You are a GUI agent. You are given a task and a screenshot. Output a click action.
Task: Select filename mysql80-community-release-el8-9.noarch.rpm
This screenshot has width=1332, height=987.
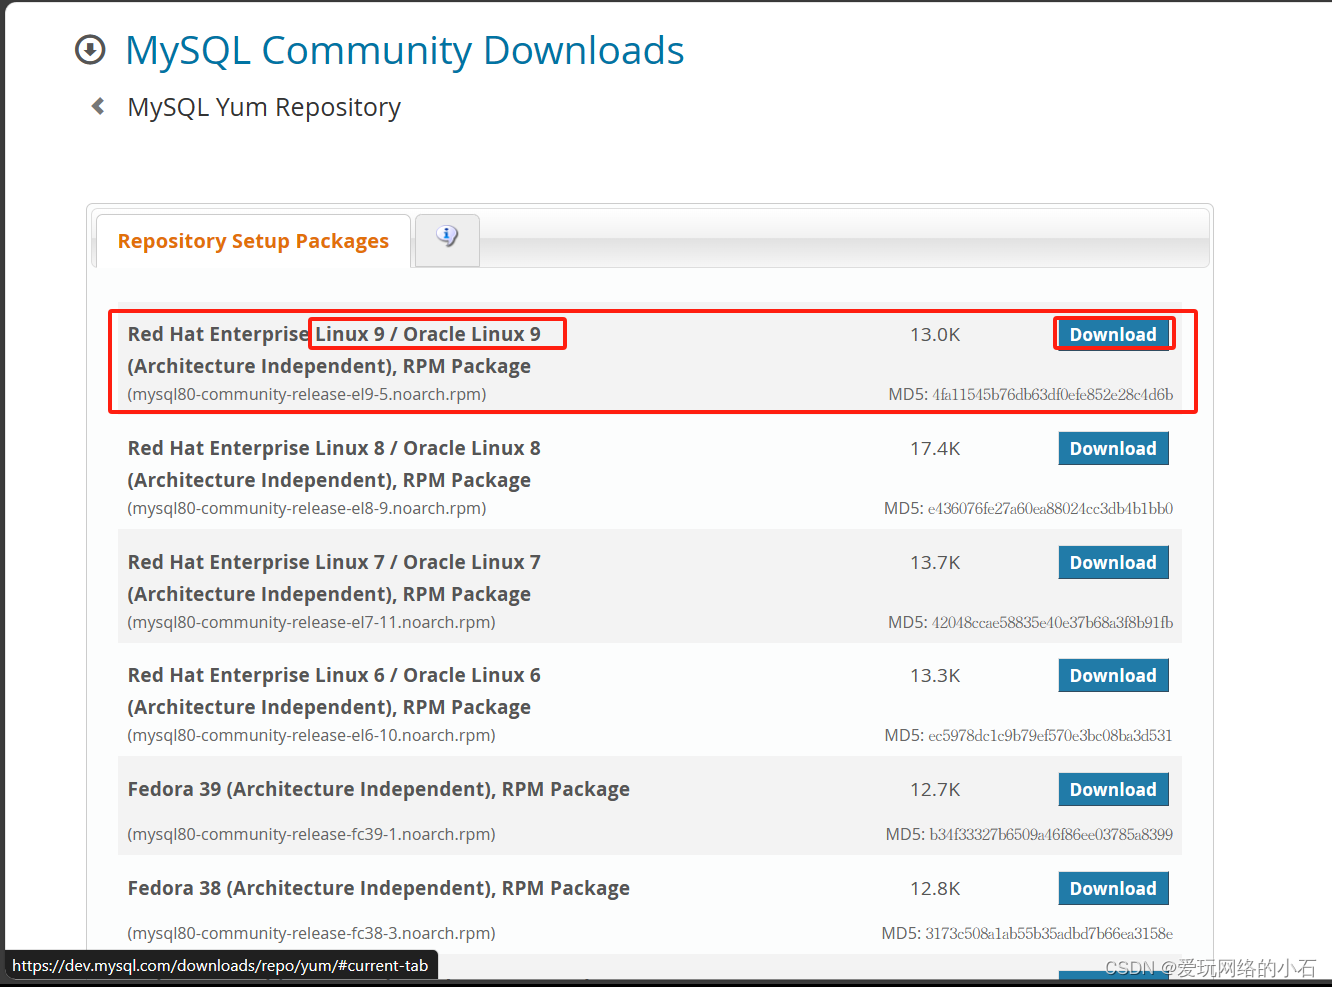point(307,508)
